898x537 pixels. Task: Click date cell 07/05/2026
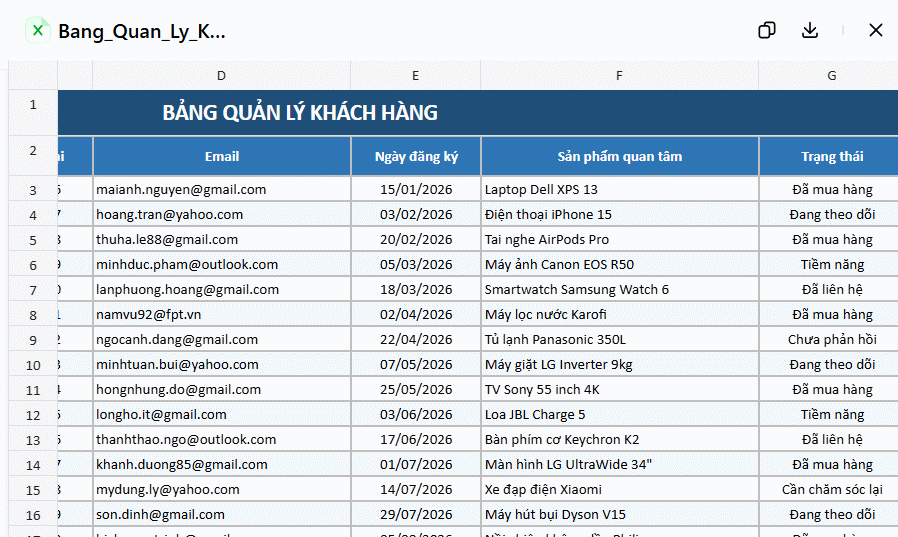(x=416, y=365)
